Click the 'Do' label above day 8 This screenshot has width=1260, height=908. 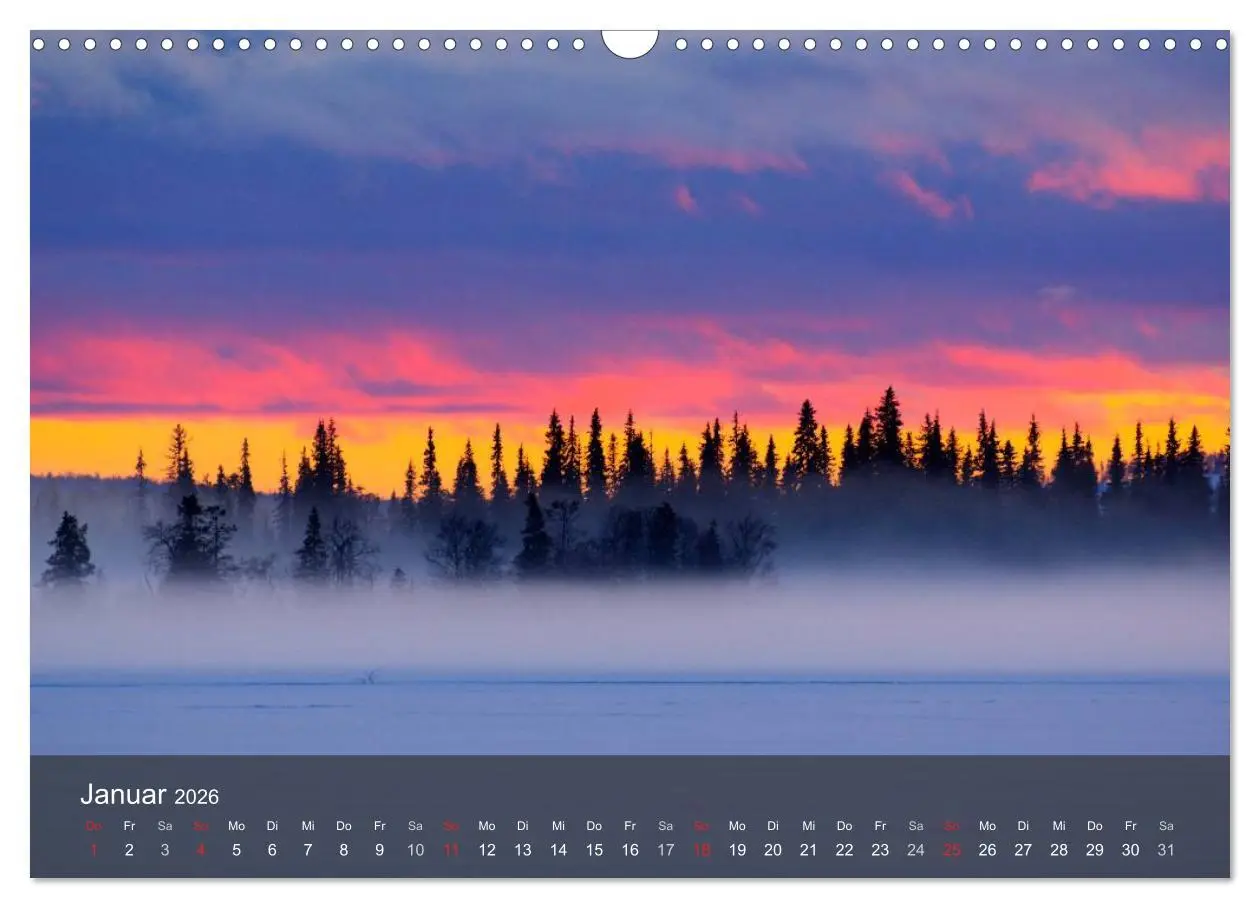[x=344, y=826]
